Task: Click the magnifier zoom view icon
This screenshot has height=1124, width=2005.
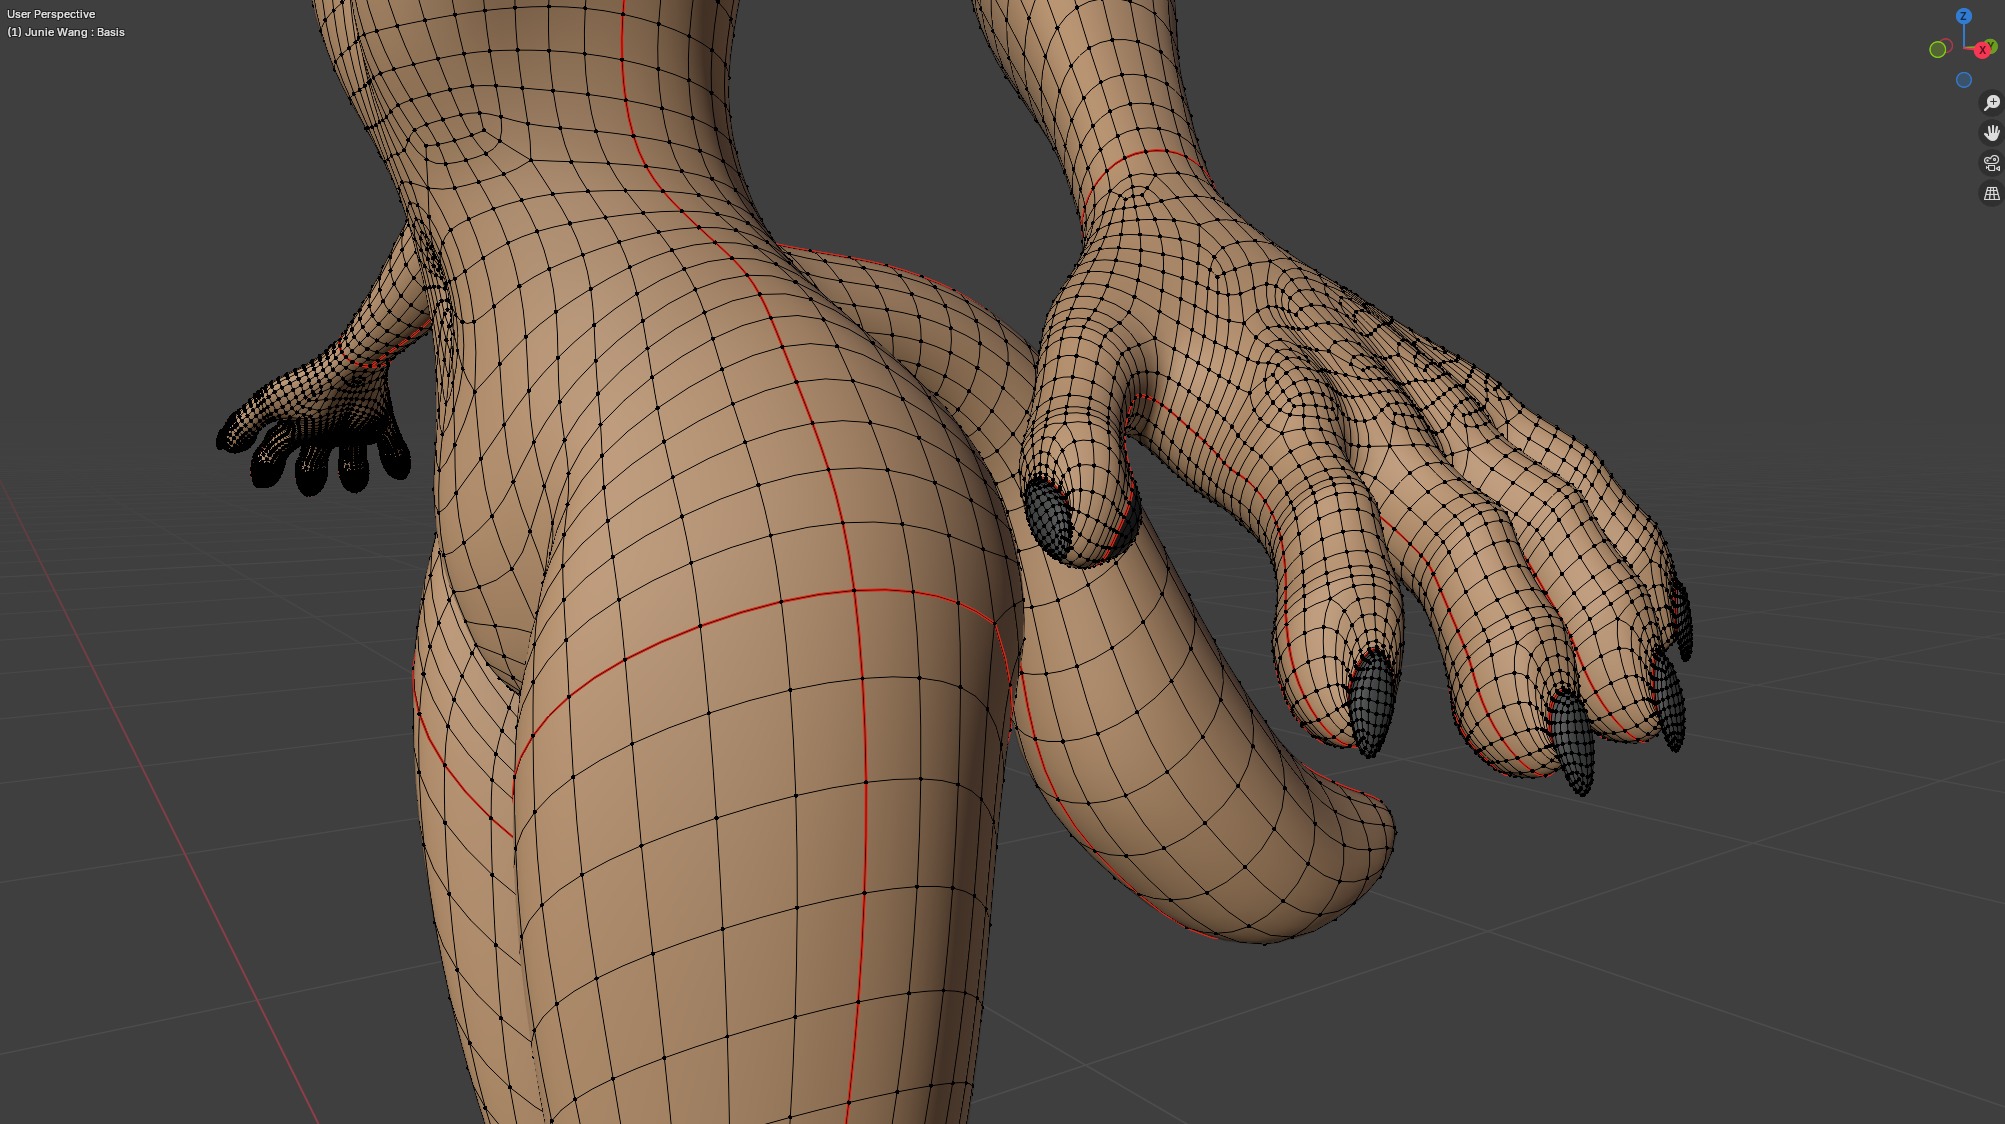Action: (x=1991, y=103)
